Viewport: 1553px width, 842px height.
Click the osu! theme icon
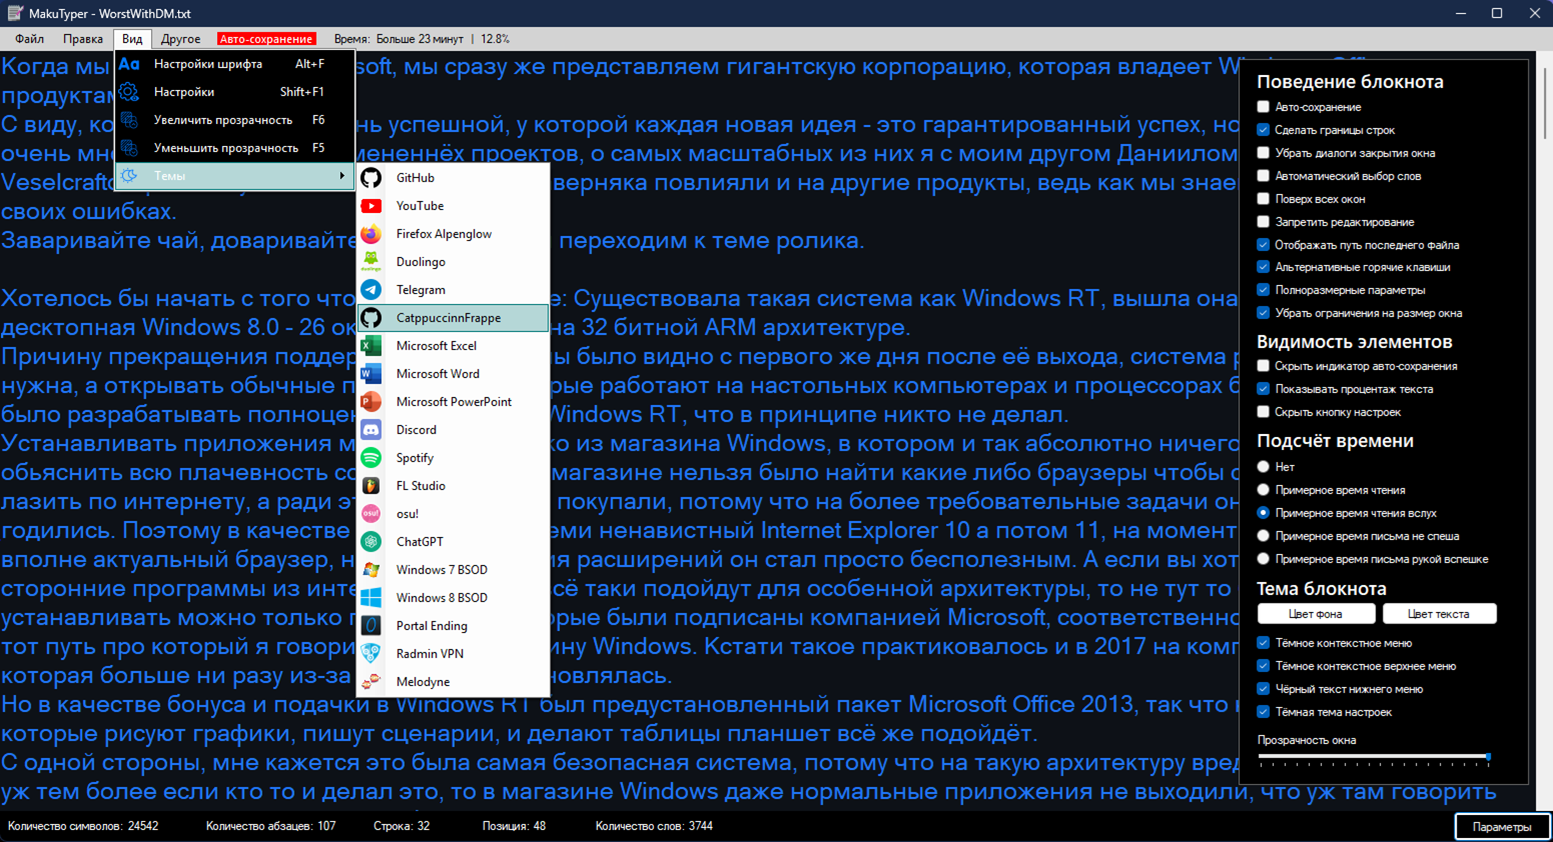coord(371,514)
